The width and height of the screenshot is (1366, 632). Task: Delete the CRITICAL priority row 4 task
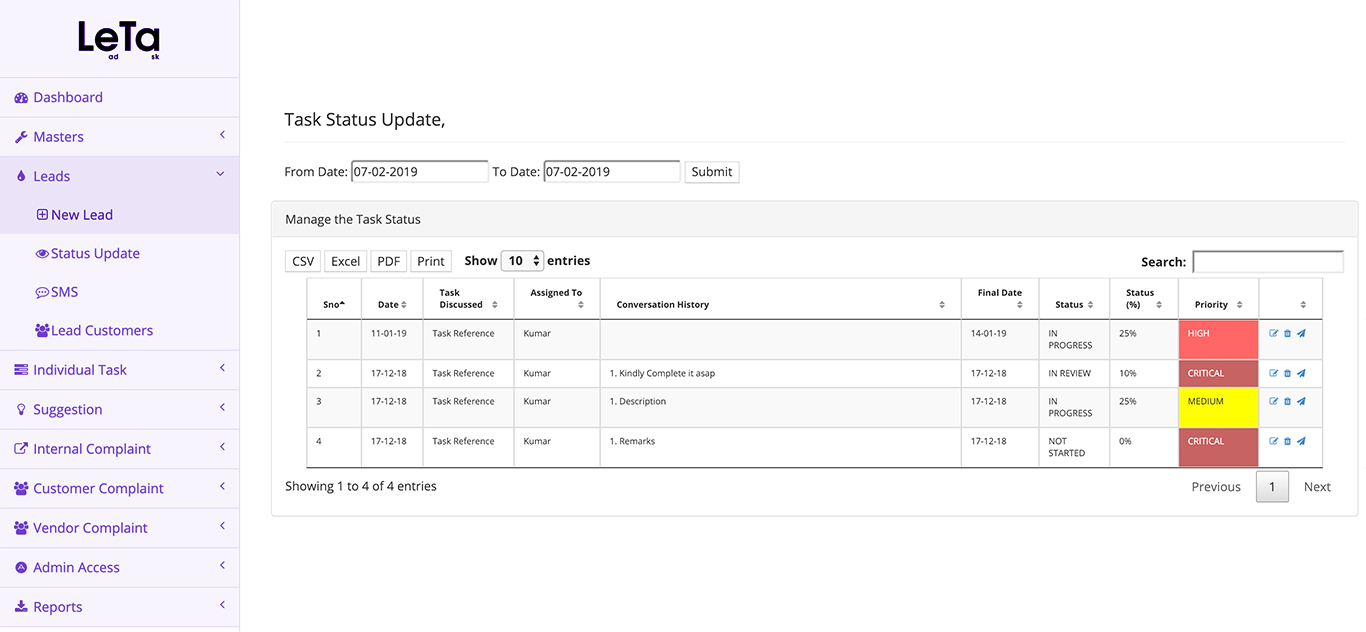coord(1287,441)
